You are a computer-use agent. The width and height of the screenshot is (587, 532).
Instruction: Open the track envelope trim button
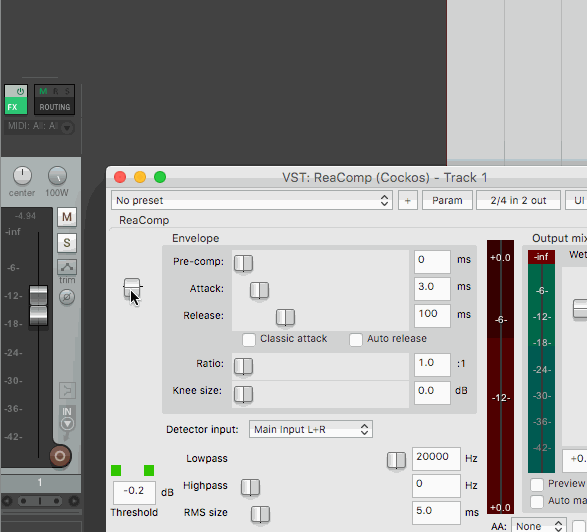pos(67,267)
